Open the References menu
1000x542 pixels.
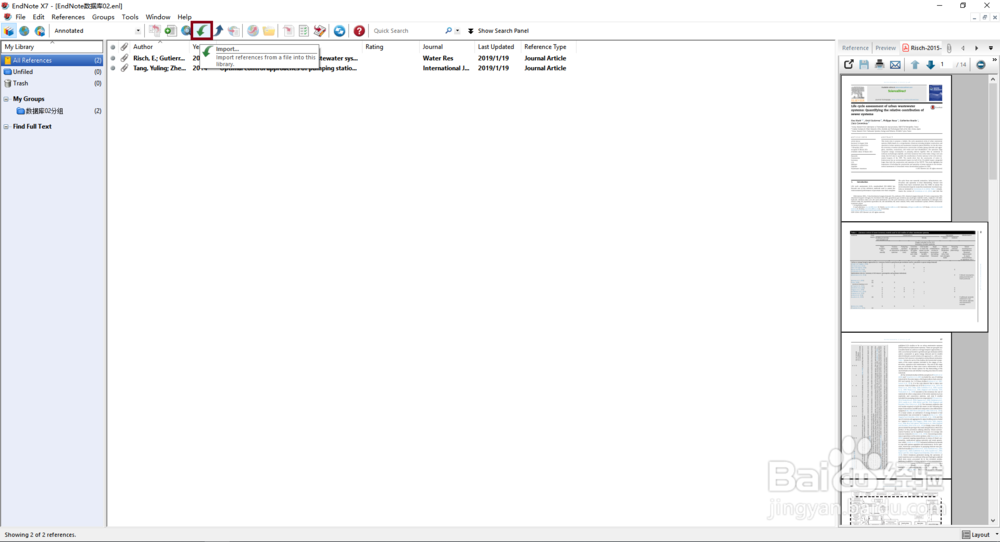click(68, 17)
